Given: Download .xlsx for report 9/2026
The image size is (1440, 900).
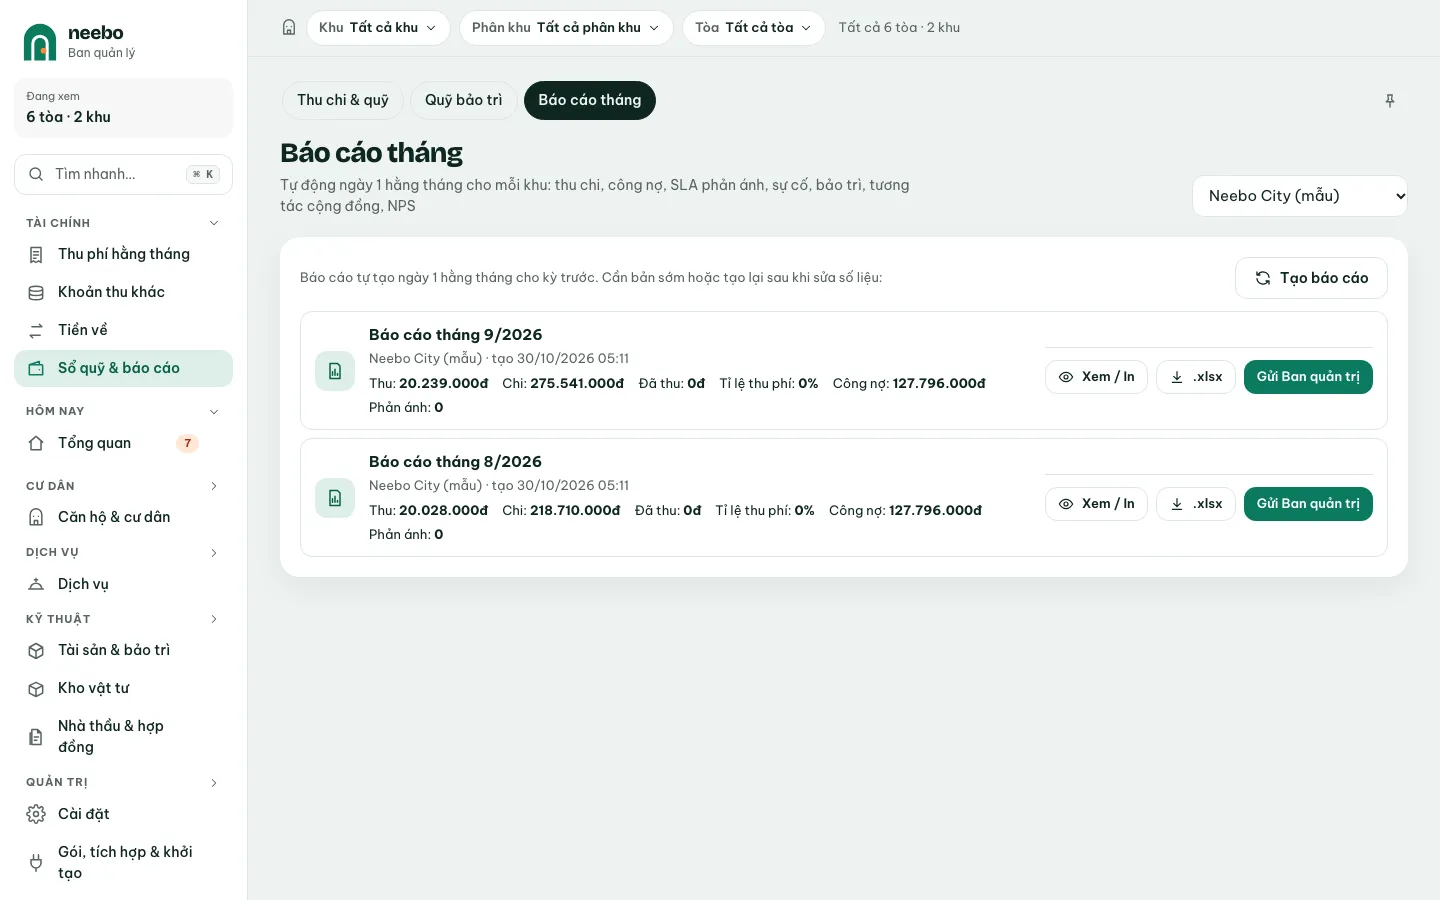Looking at the screenshot, I should [x=1196, y=377].
